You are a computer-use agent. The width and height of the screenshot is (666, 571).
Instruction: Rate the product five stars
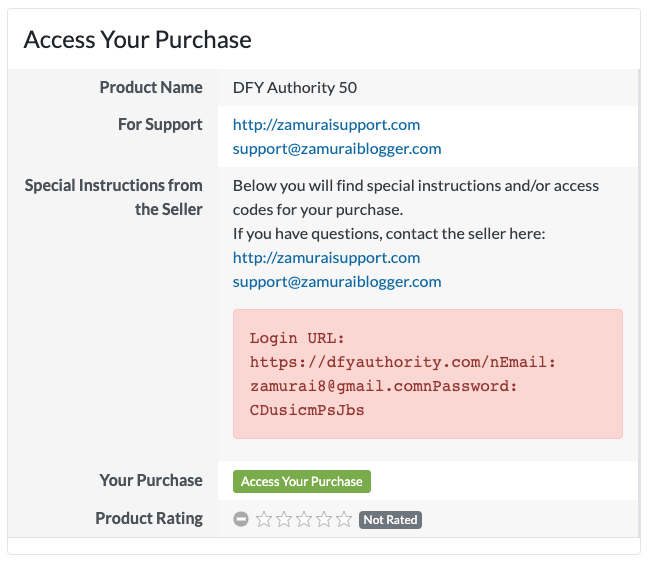point(344,519)
